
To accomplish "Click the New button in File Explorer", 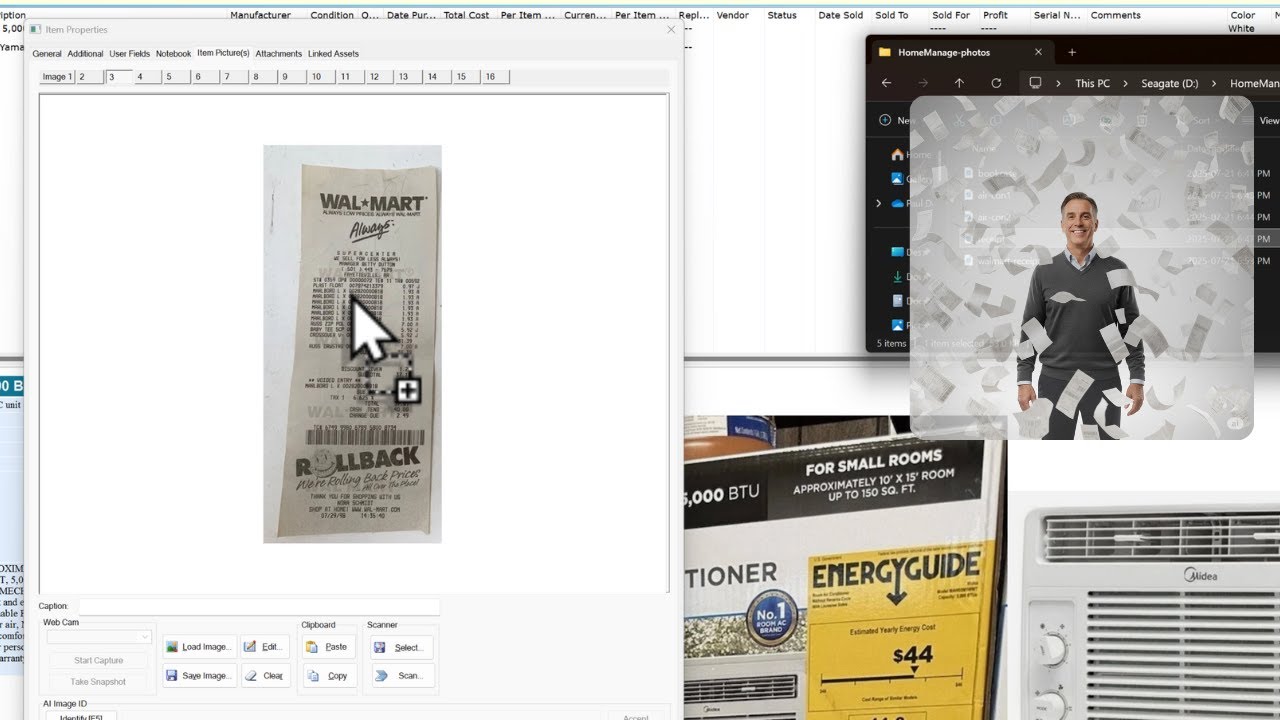I will pyautogui.click(x=896, y=120).
